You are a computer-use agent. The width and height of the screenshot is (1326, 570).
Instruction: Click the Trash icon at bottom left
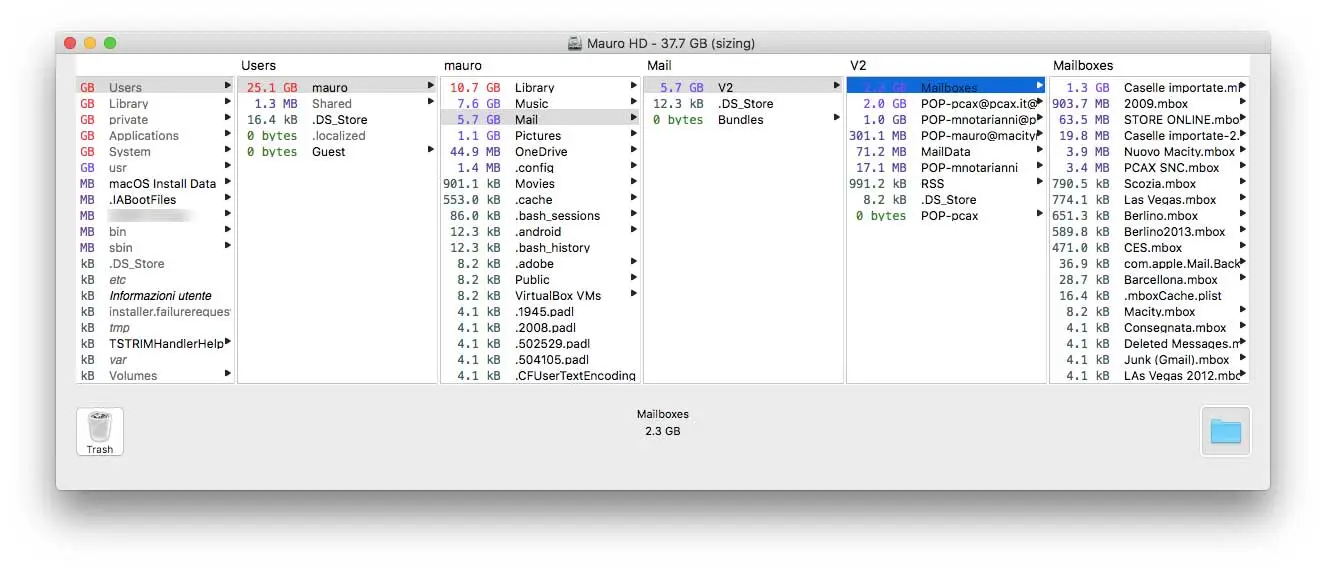point(100,432)
